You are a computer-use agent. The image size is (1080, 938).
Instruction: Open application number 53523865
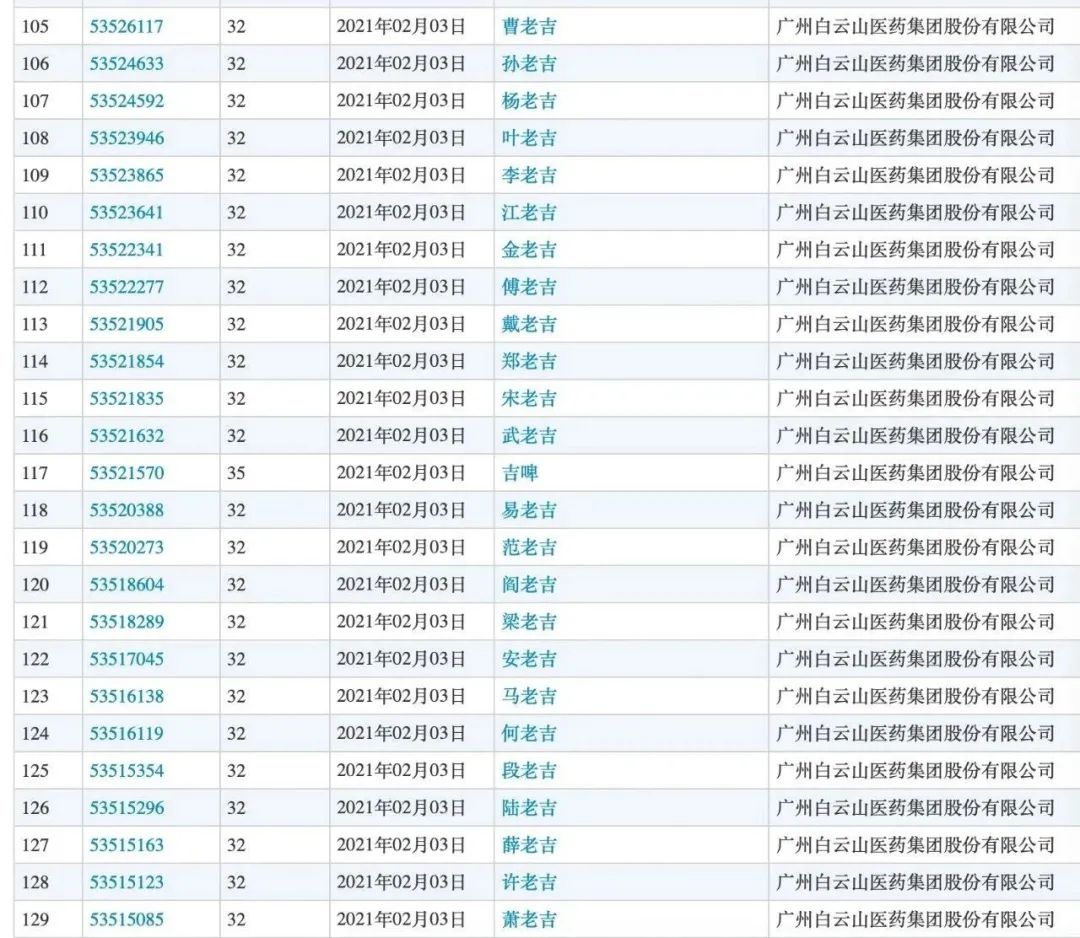(x=127, y=176)
